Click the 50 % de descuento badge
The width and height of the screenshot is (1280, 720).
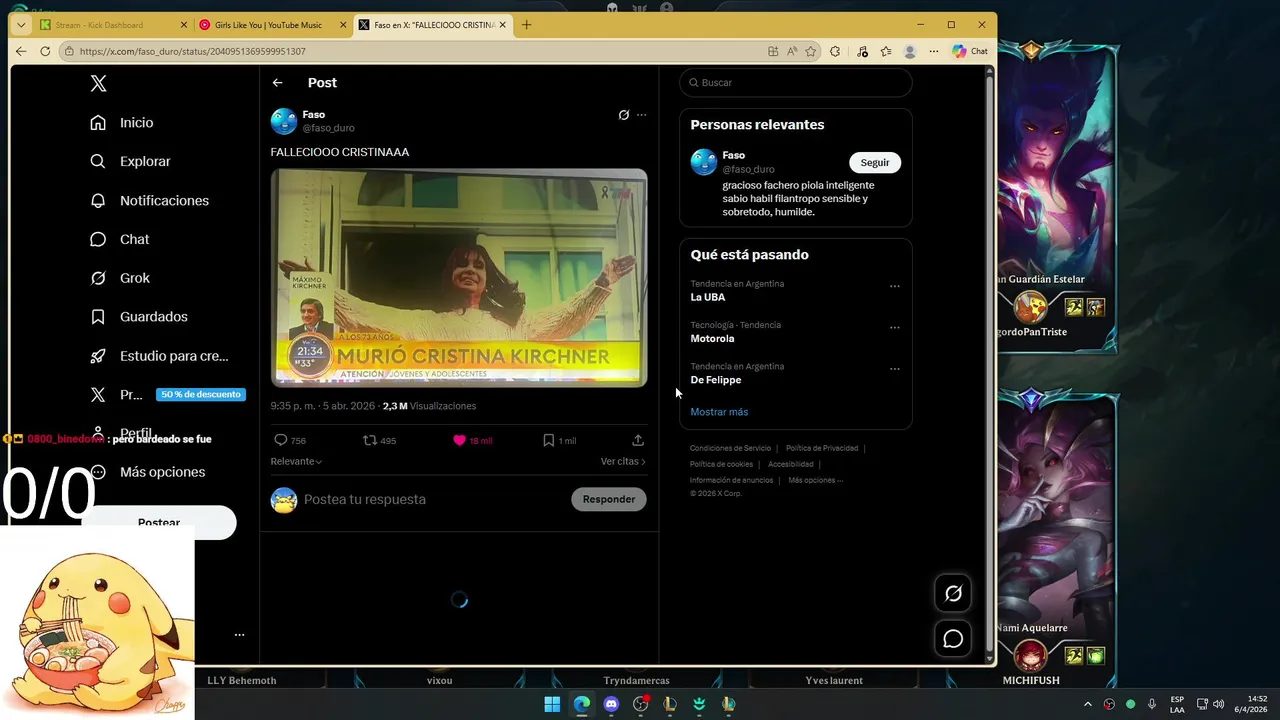(201, 394)
